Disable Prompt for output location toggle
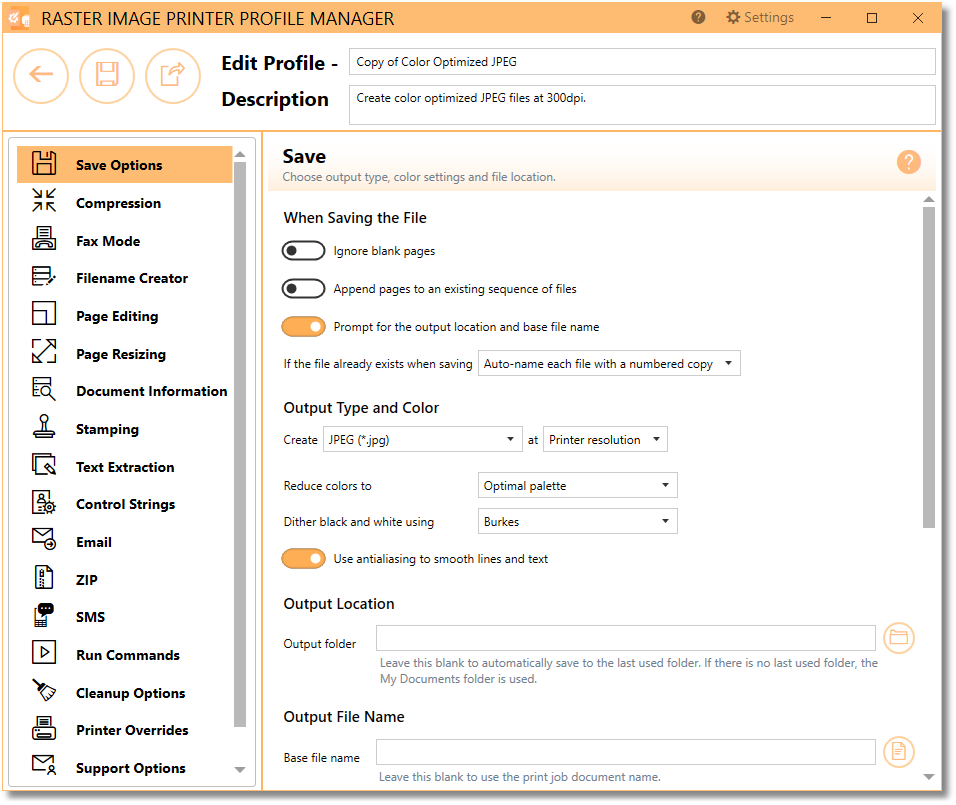The height and width of the screenshot is (805, 956). [303, 327]
